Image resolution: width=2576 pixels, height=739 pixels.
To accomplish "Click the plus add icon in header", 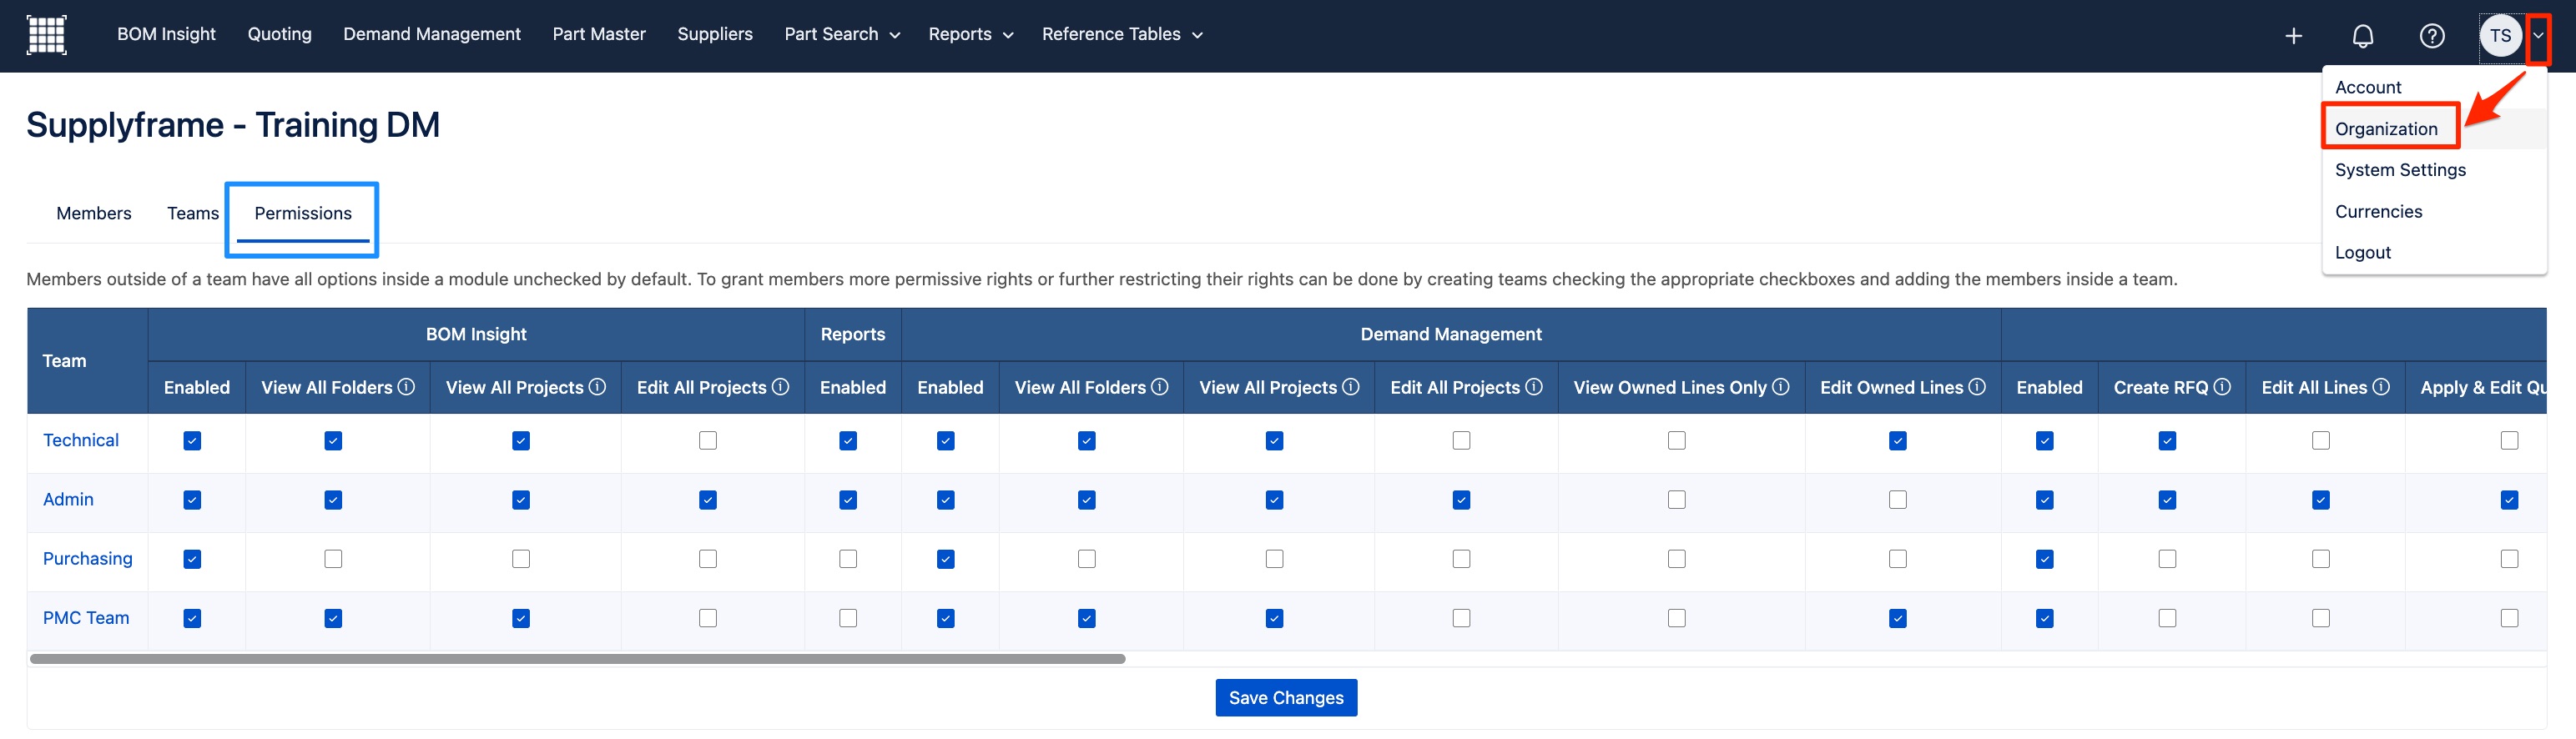I will click(x=2293, y=36).
